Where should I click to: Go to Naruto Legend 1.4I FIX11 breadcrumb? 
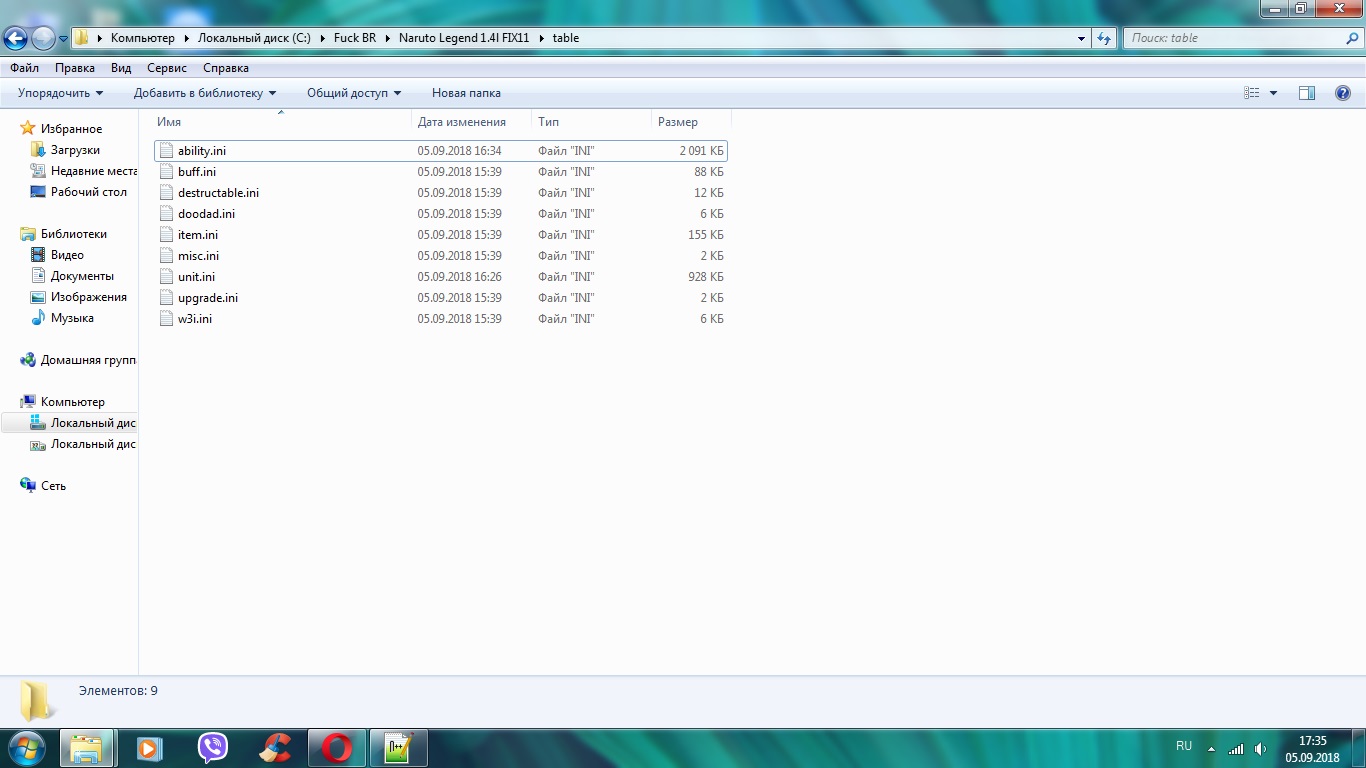pos(464,38)
